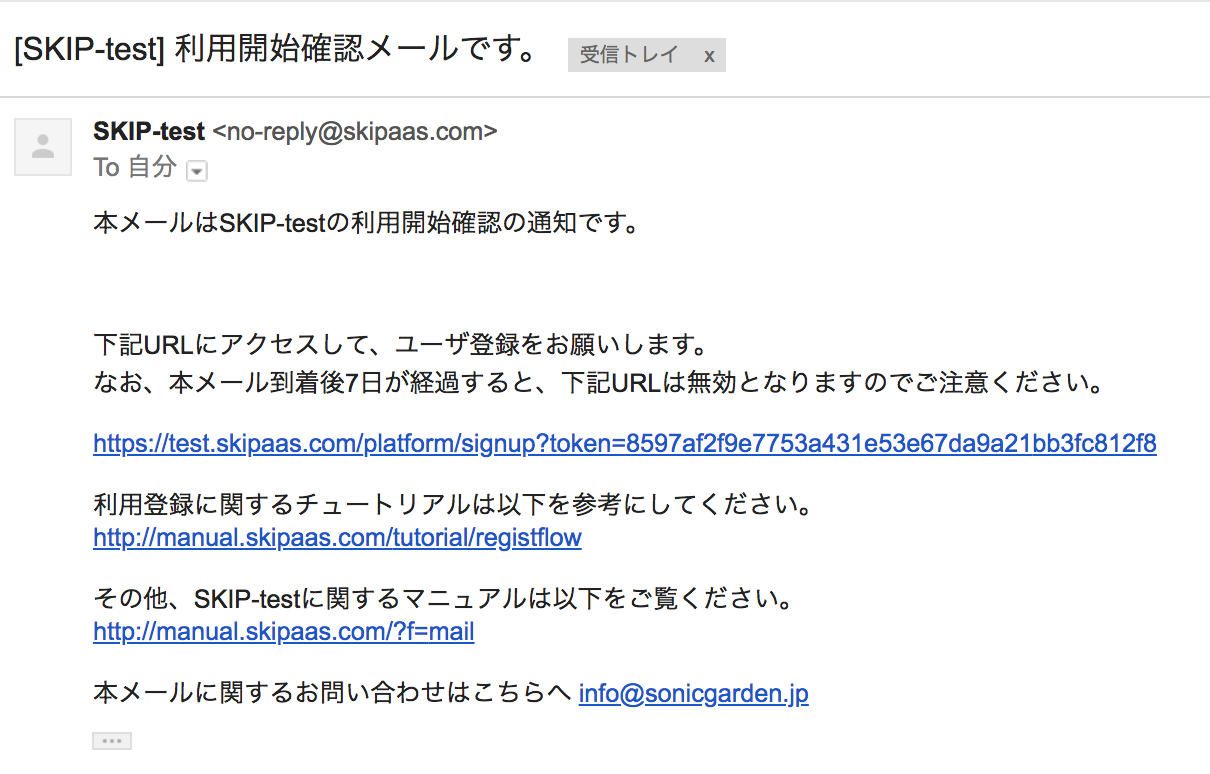This screenshot has width=1210, height=774.
Task: Show trimmed content via the three-dot button
Action: click(x=112, y=741)
